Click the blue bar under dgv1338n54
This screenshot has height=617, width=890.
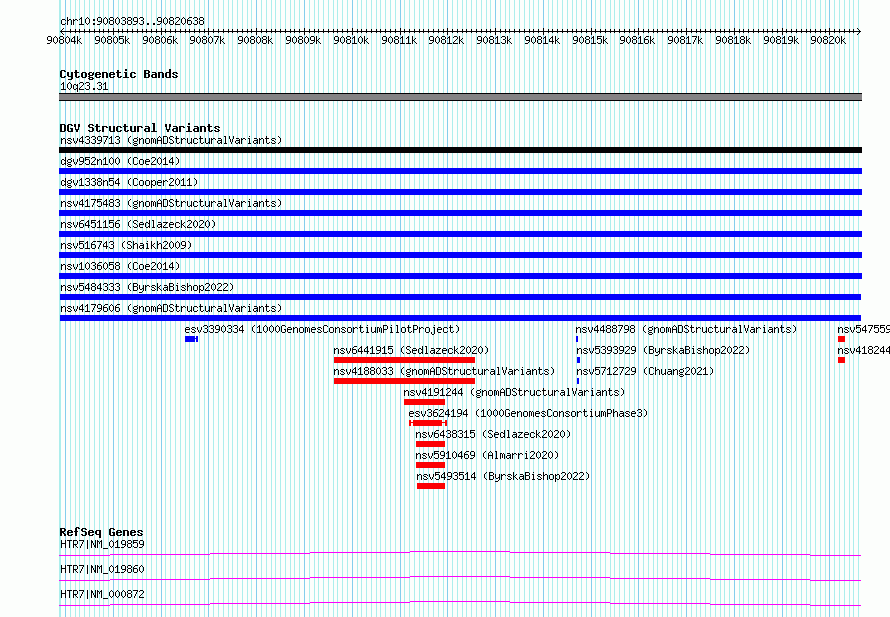[460, 192]
